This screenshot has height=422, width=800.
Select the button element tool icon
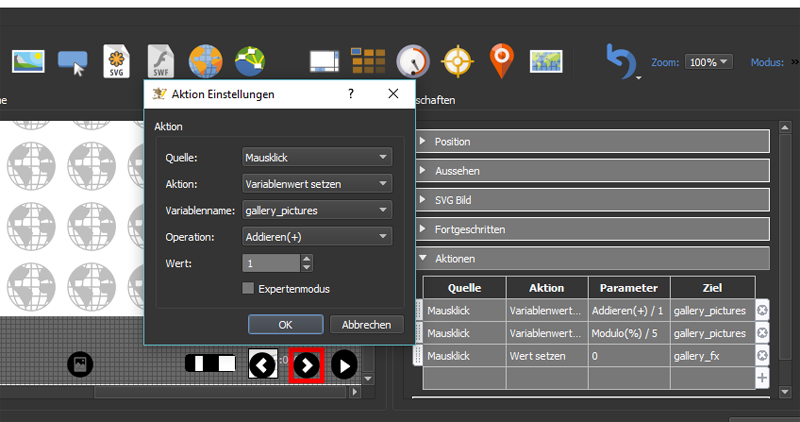click(x=74, y=62)
